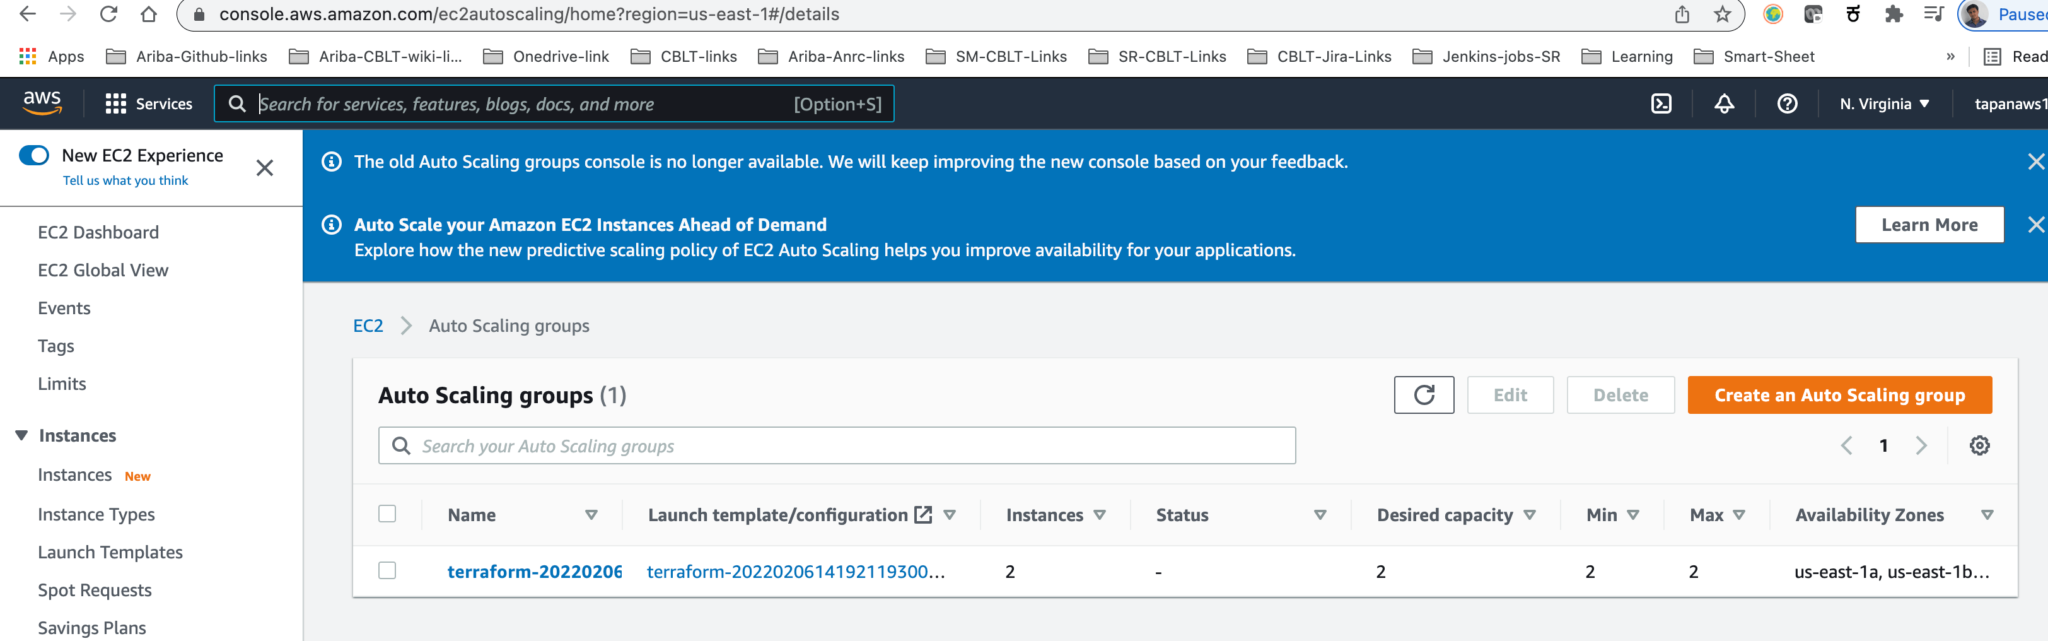Open terraform-20220206 group name link
2048x641 pixels.
534,572
